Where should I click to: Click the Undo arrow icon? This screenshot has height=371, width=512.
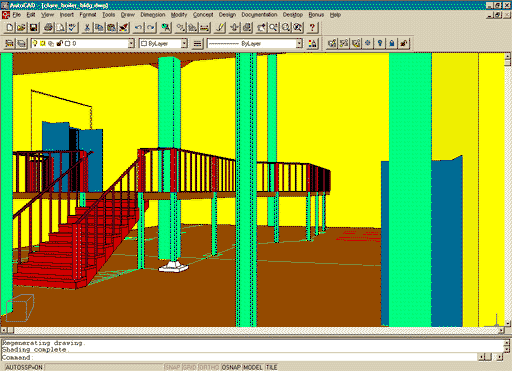139,27
